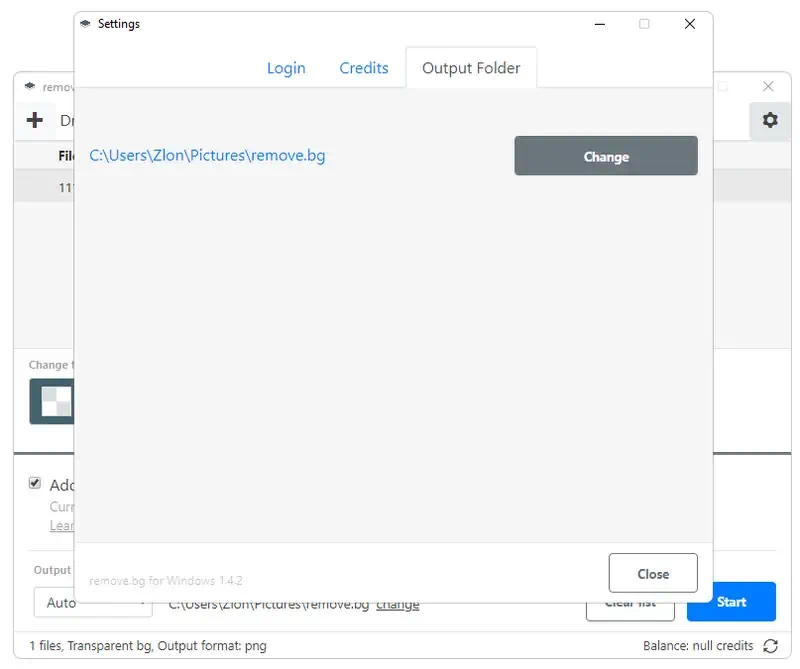Open the C:\Users\Zlon\Pictures\remove.bg folder link
The image size is (800, 669).
207,155
